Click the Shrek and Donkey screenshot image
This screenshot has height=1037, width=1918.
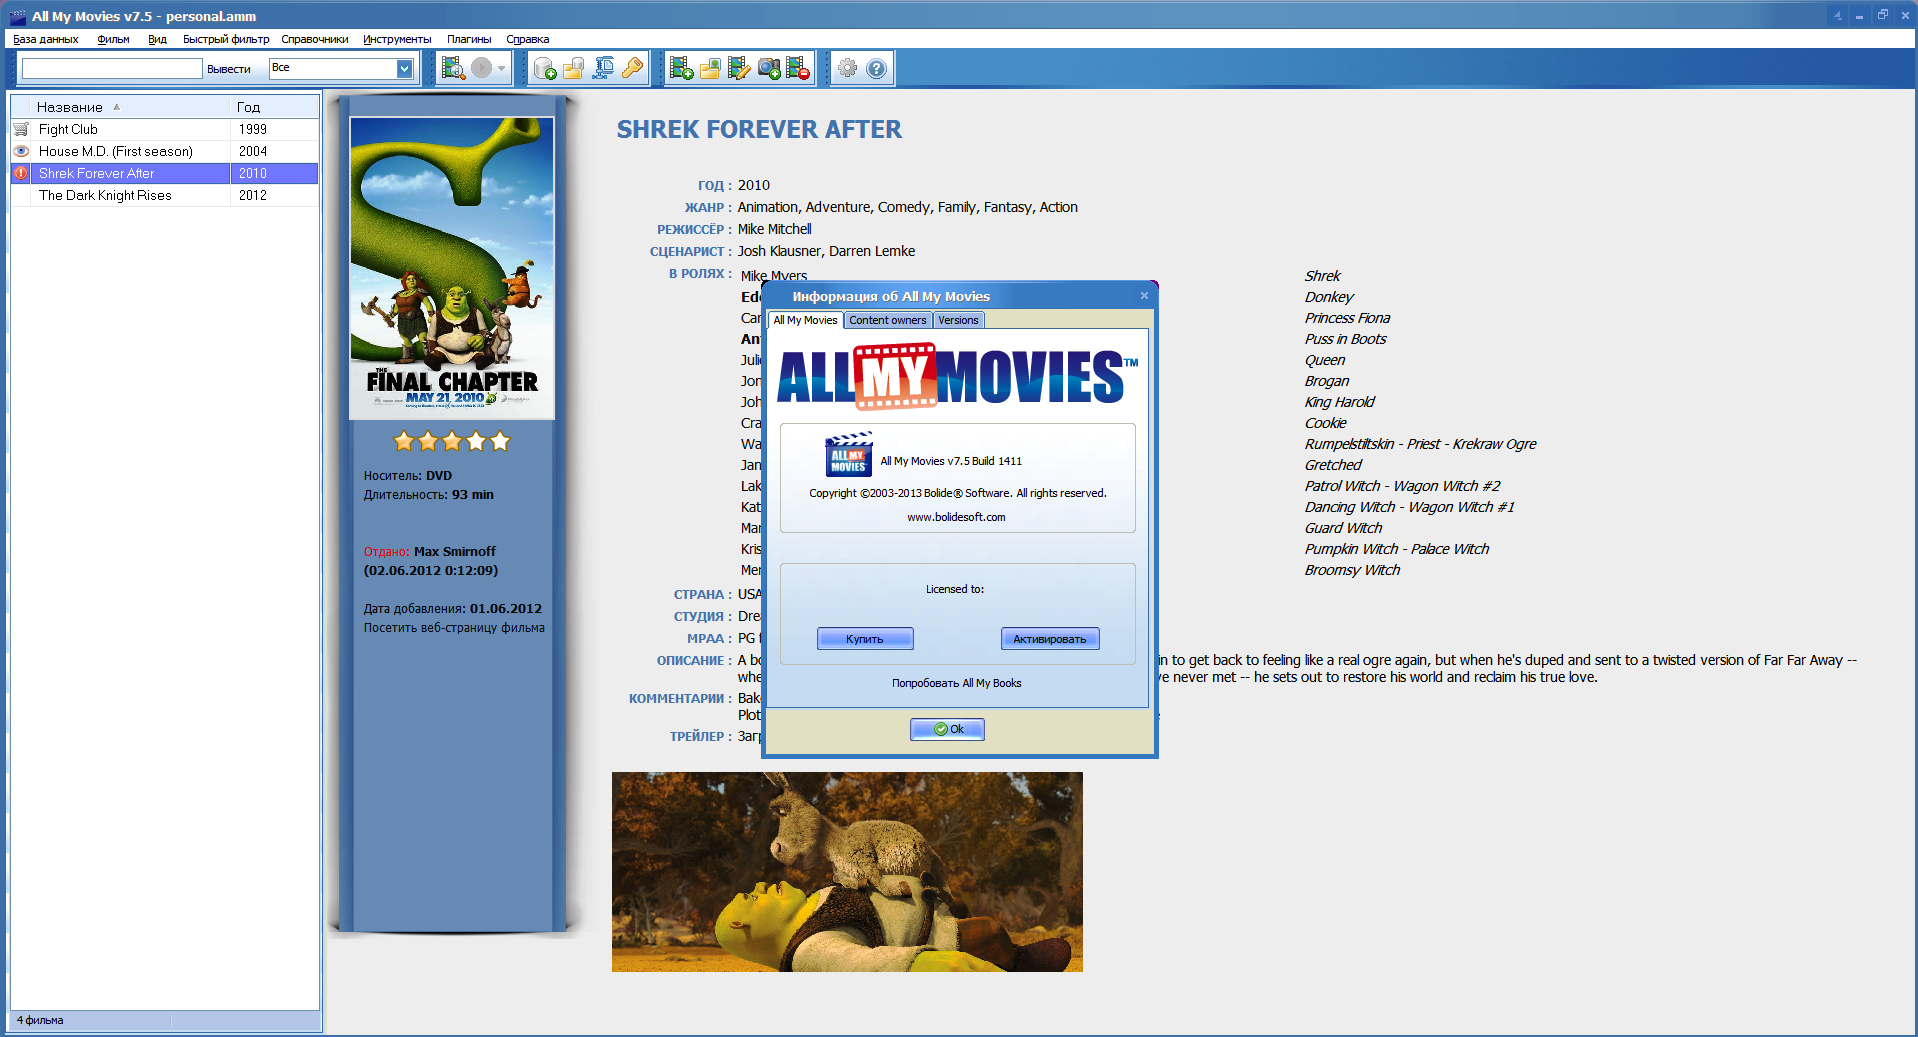click(847, 871)
